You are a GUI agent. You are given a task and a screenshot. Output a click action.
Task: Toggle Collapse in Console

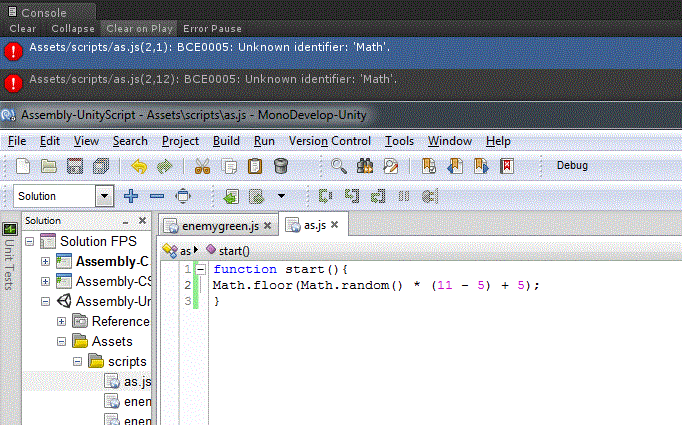(73, 29)
